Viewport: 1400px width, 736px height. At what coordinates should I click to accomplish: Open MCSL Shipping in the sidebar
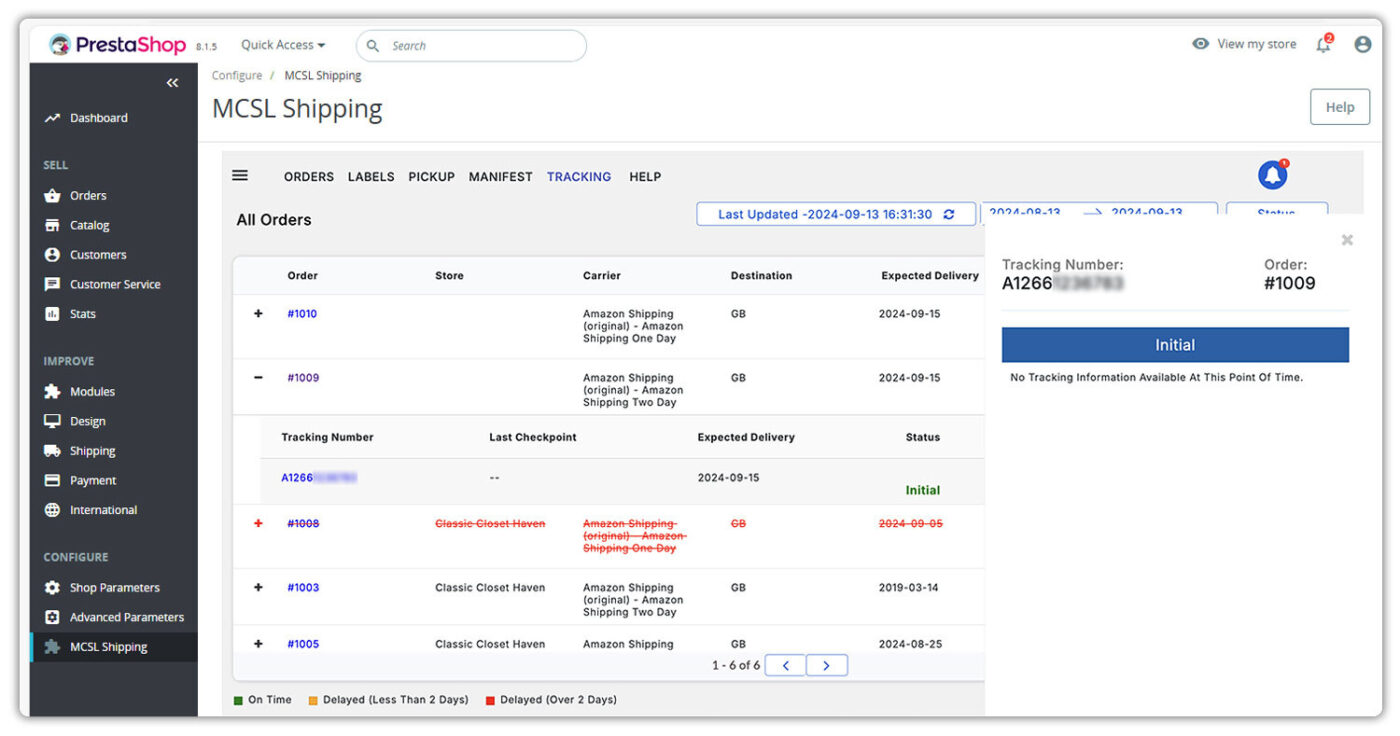coord(114,647)
